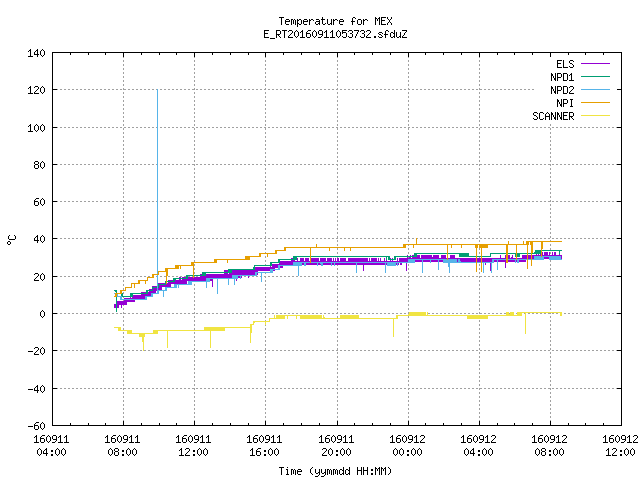640x480 pixels.
Task: Click the top of the NPD2 blue spike
Action: coord(157,90)
